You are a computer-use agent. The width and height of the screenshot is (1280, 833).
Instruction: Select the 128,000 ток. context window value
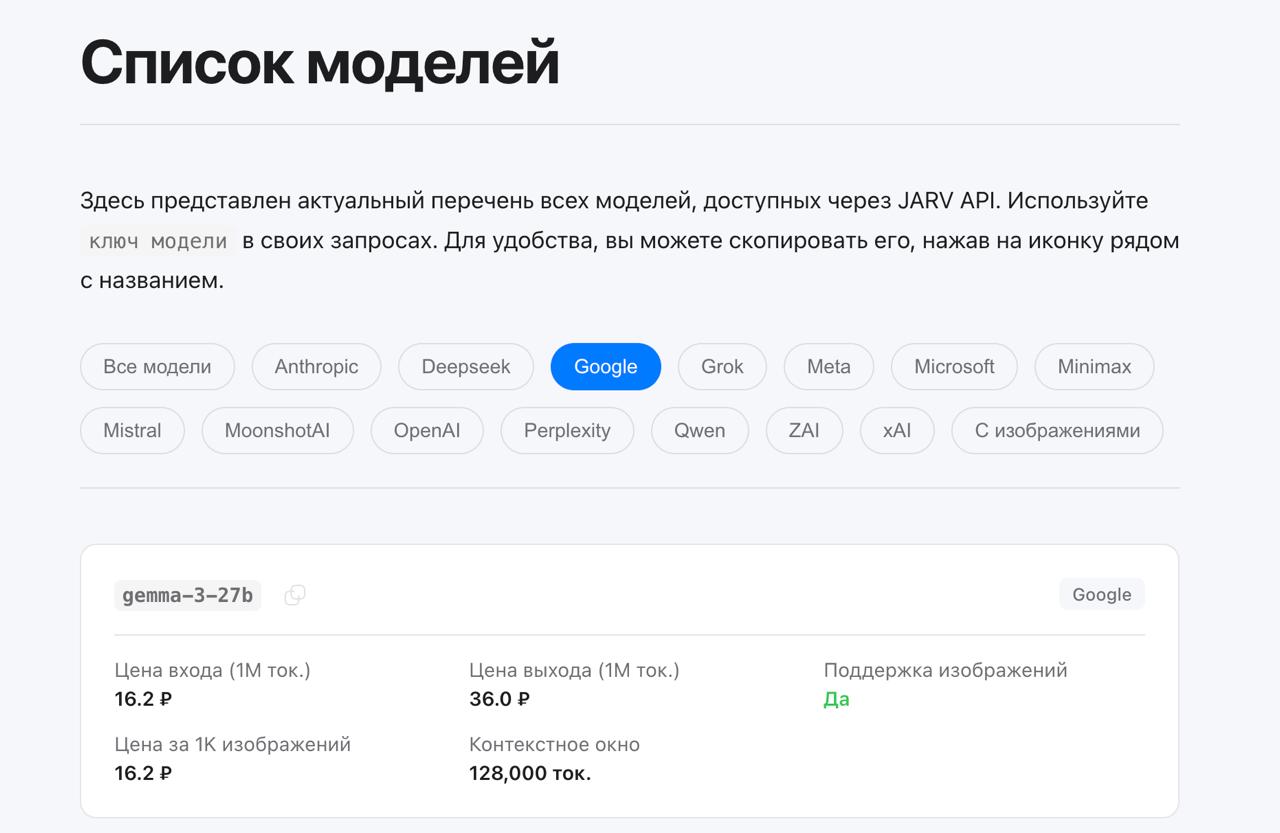[x=530, y=773]
